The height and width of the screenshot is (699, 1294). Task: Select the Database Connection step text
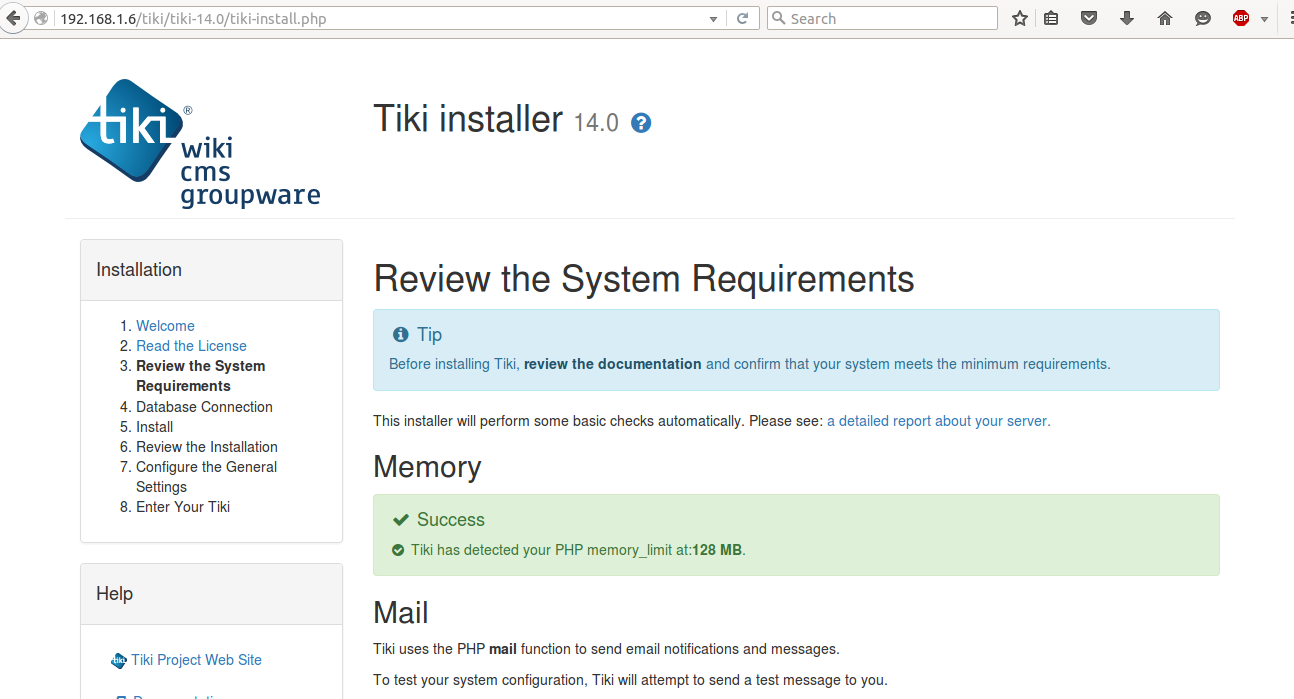pyautogui.click(x=204, y=407)
